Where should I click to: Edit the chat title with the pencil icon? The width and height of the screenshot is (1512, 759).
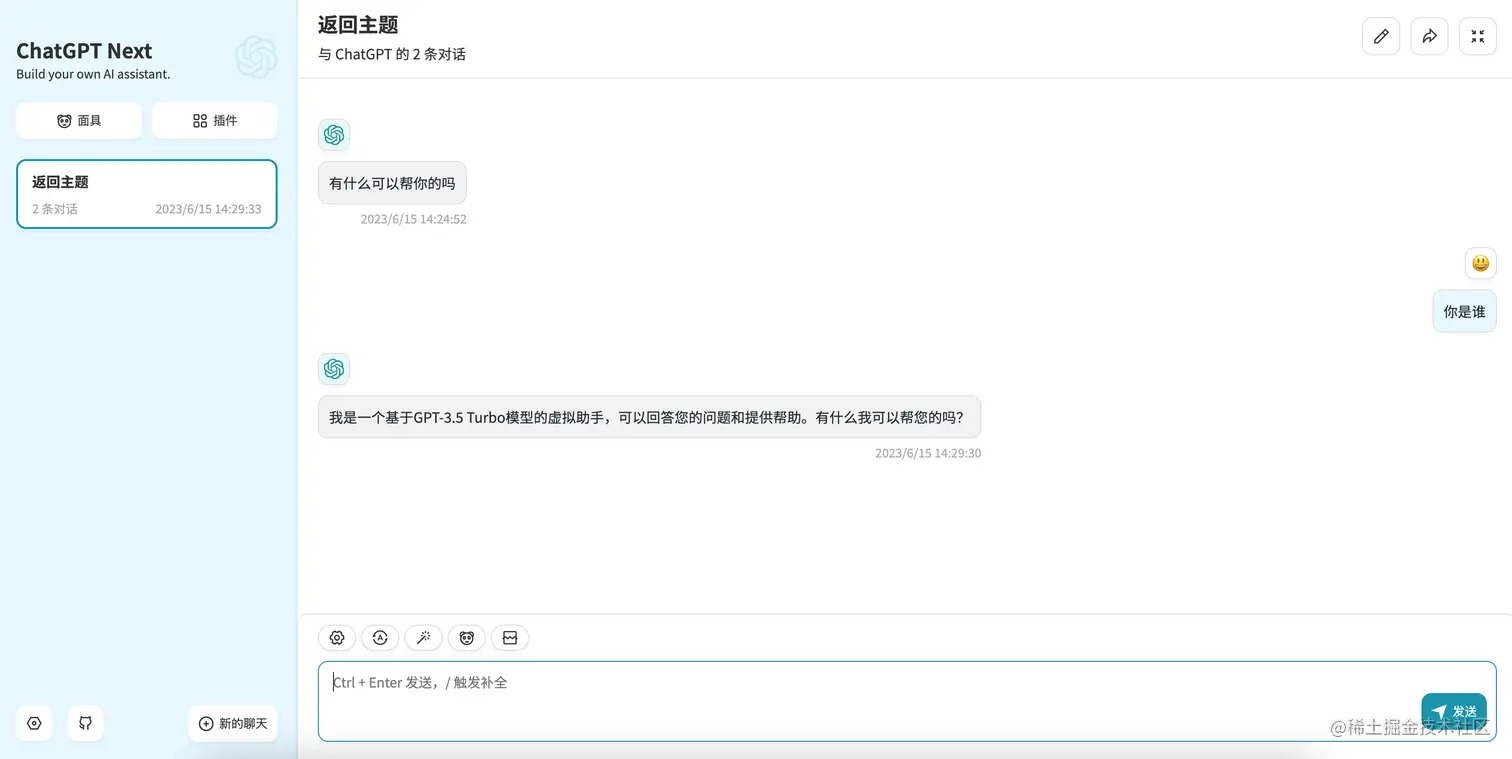coord(1381,35)
